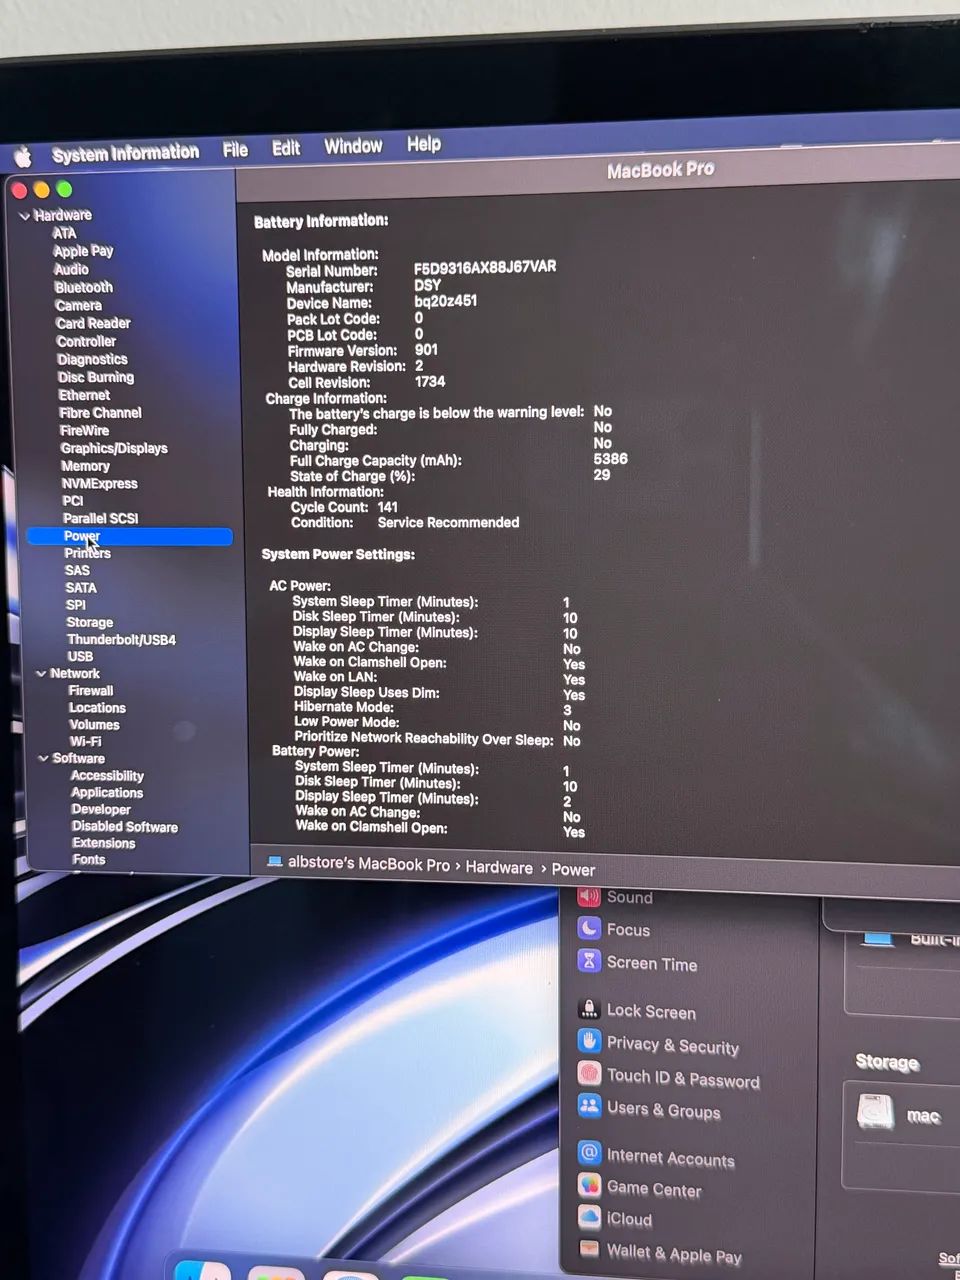960x1280 pixels.
Task: Select Audio in the sidebar
Action: (x=71, y=269)
